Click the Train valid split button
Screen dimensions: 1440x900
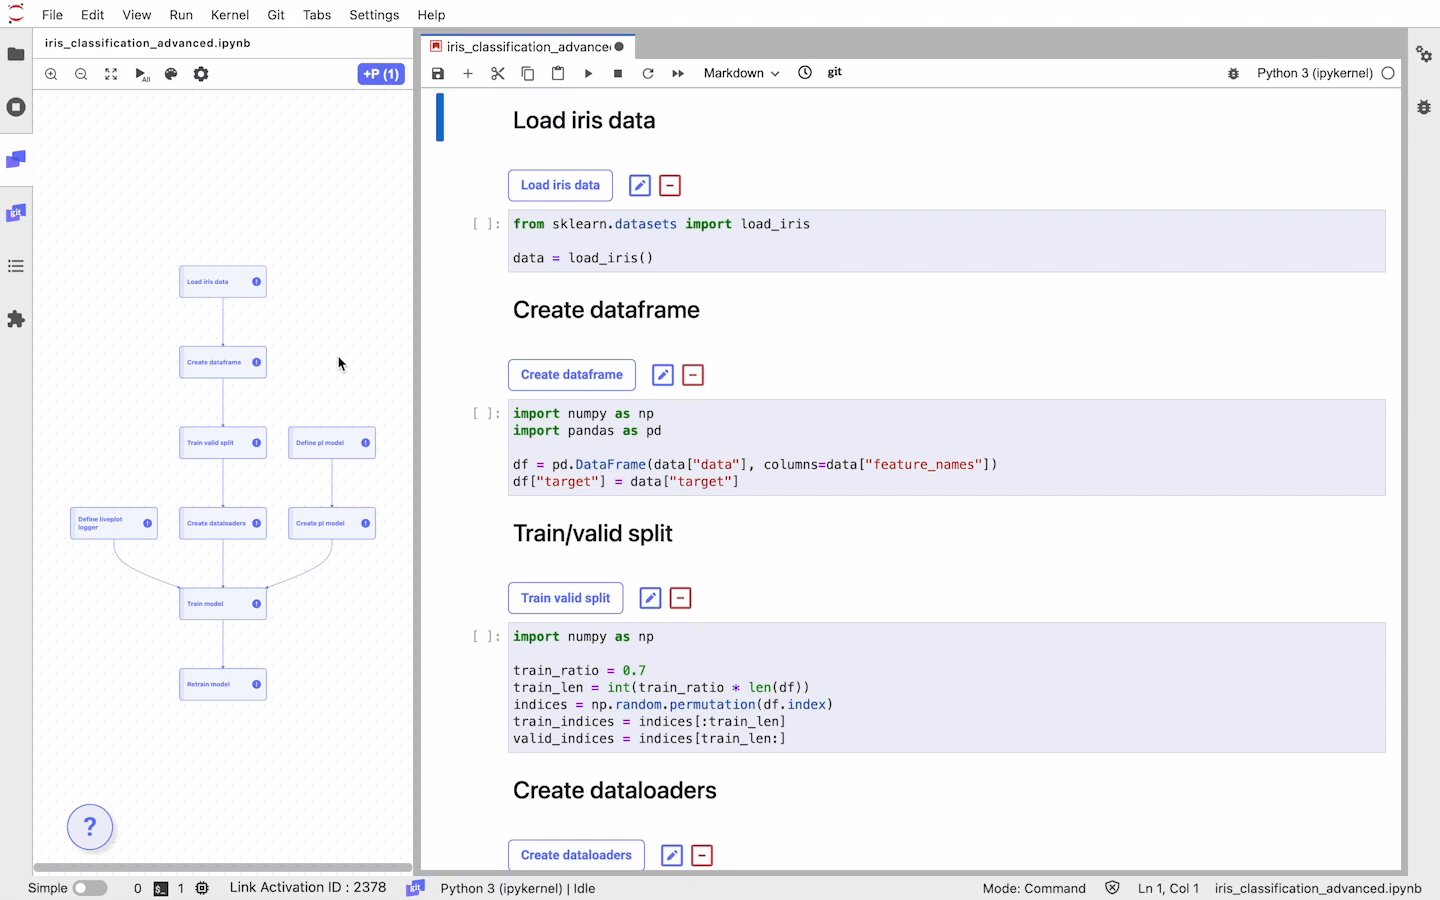click(x=565, y=598)
